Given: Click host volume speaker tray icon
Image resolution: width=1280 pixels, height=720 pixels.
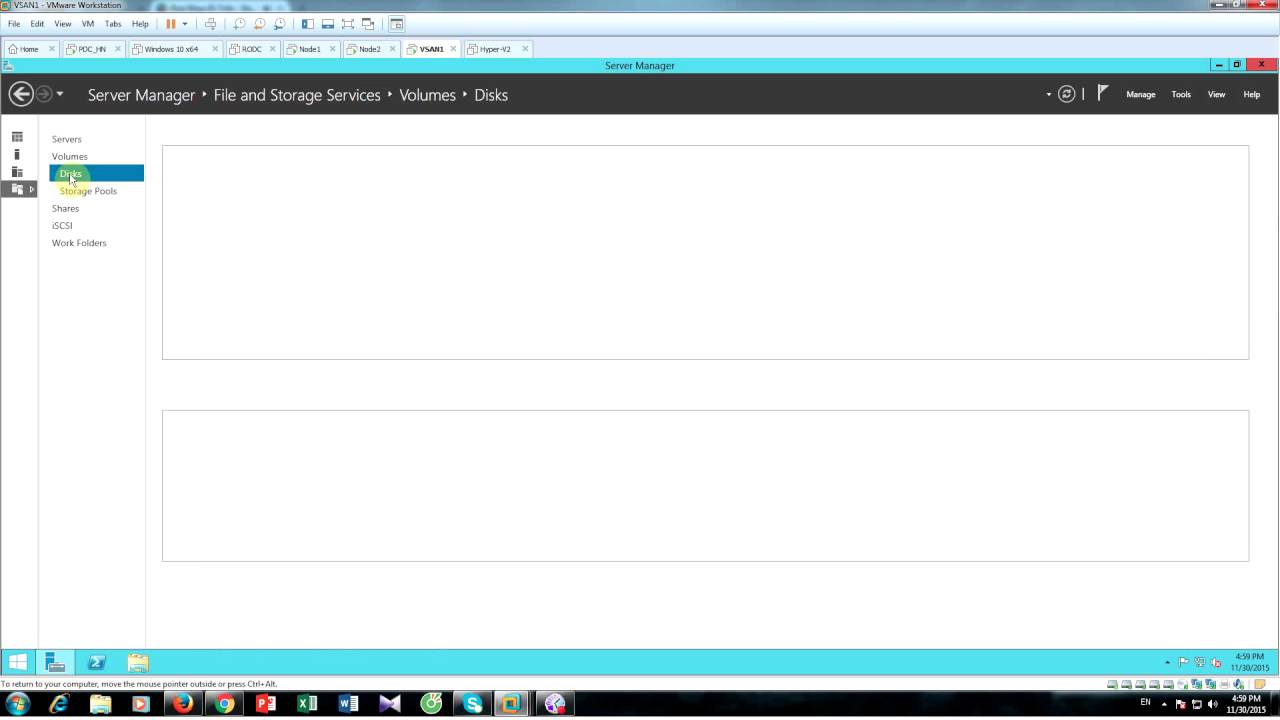Looking at the screenshot, I should tap(1212, 704).
